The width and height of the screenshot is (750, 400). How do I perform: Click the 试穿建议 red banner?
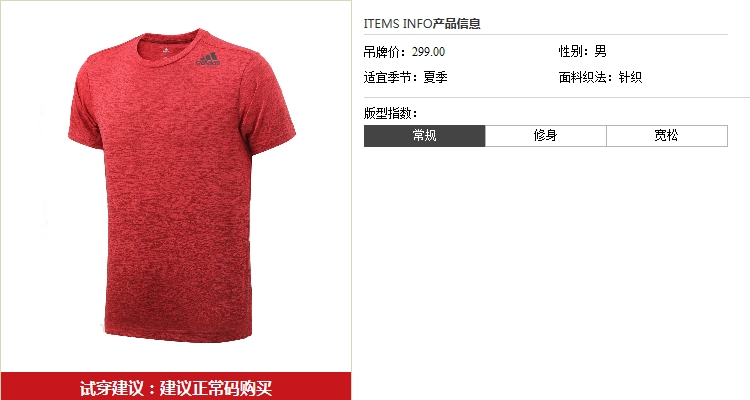176,387
